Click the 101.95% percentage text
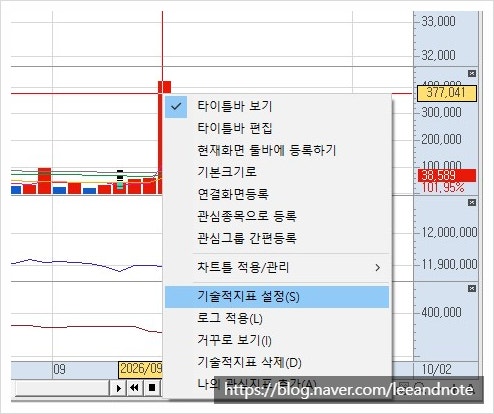Viewport: 494px width, 414px height. point(443,188)
